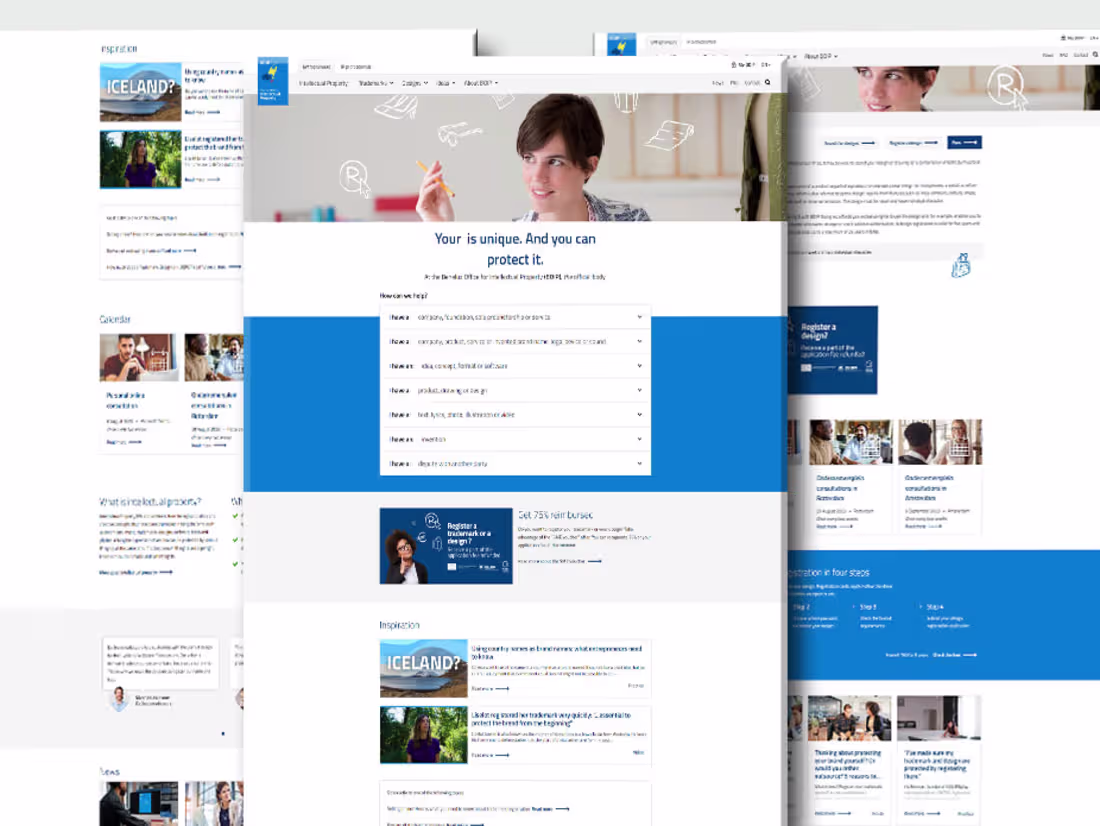Click the Read more arrow on the ICELAND article

pos(502,688)
